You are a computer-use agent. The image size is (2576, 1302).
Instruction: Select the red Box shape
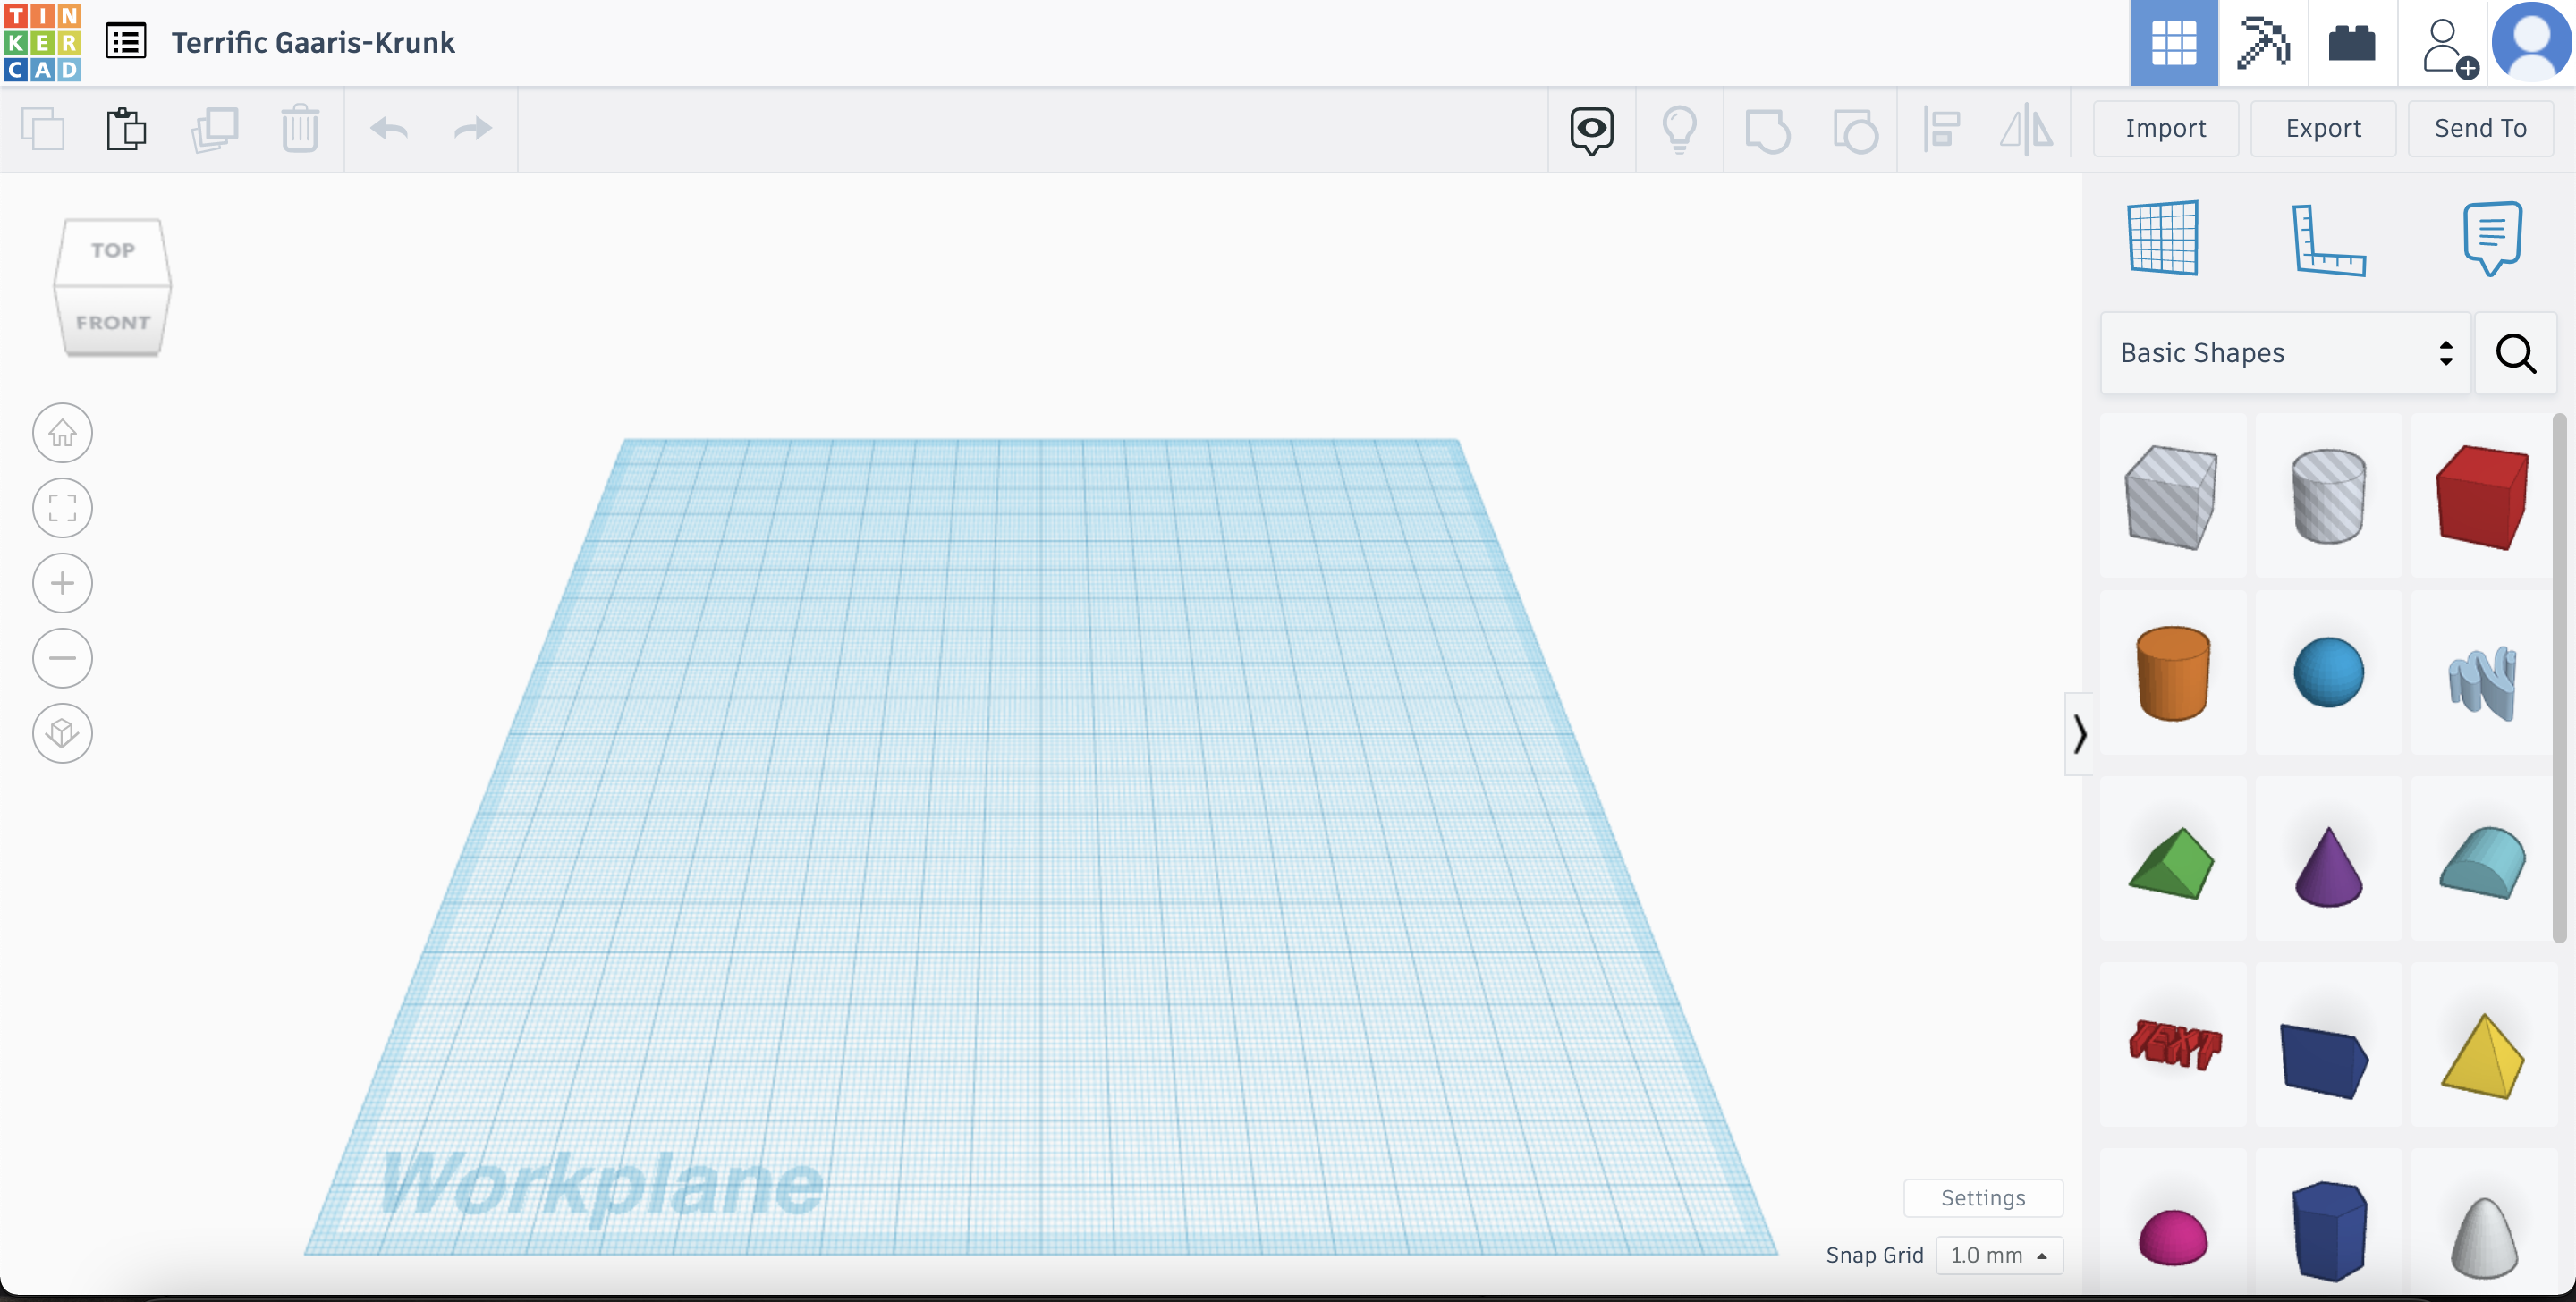(x=2481, y=497)
